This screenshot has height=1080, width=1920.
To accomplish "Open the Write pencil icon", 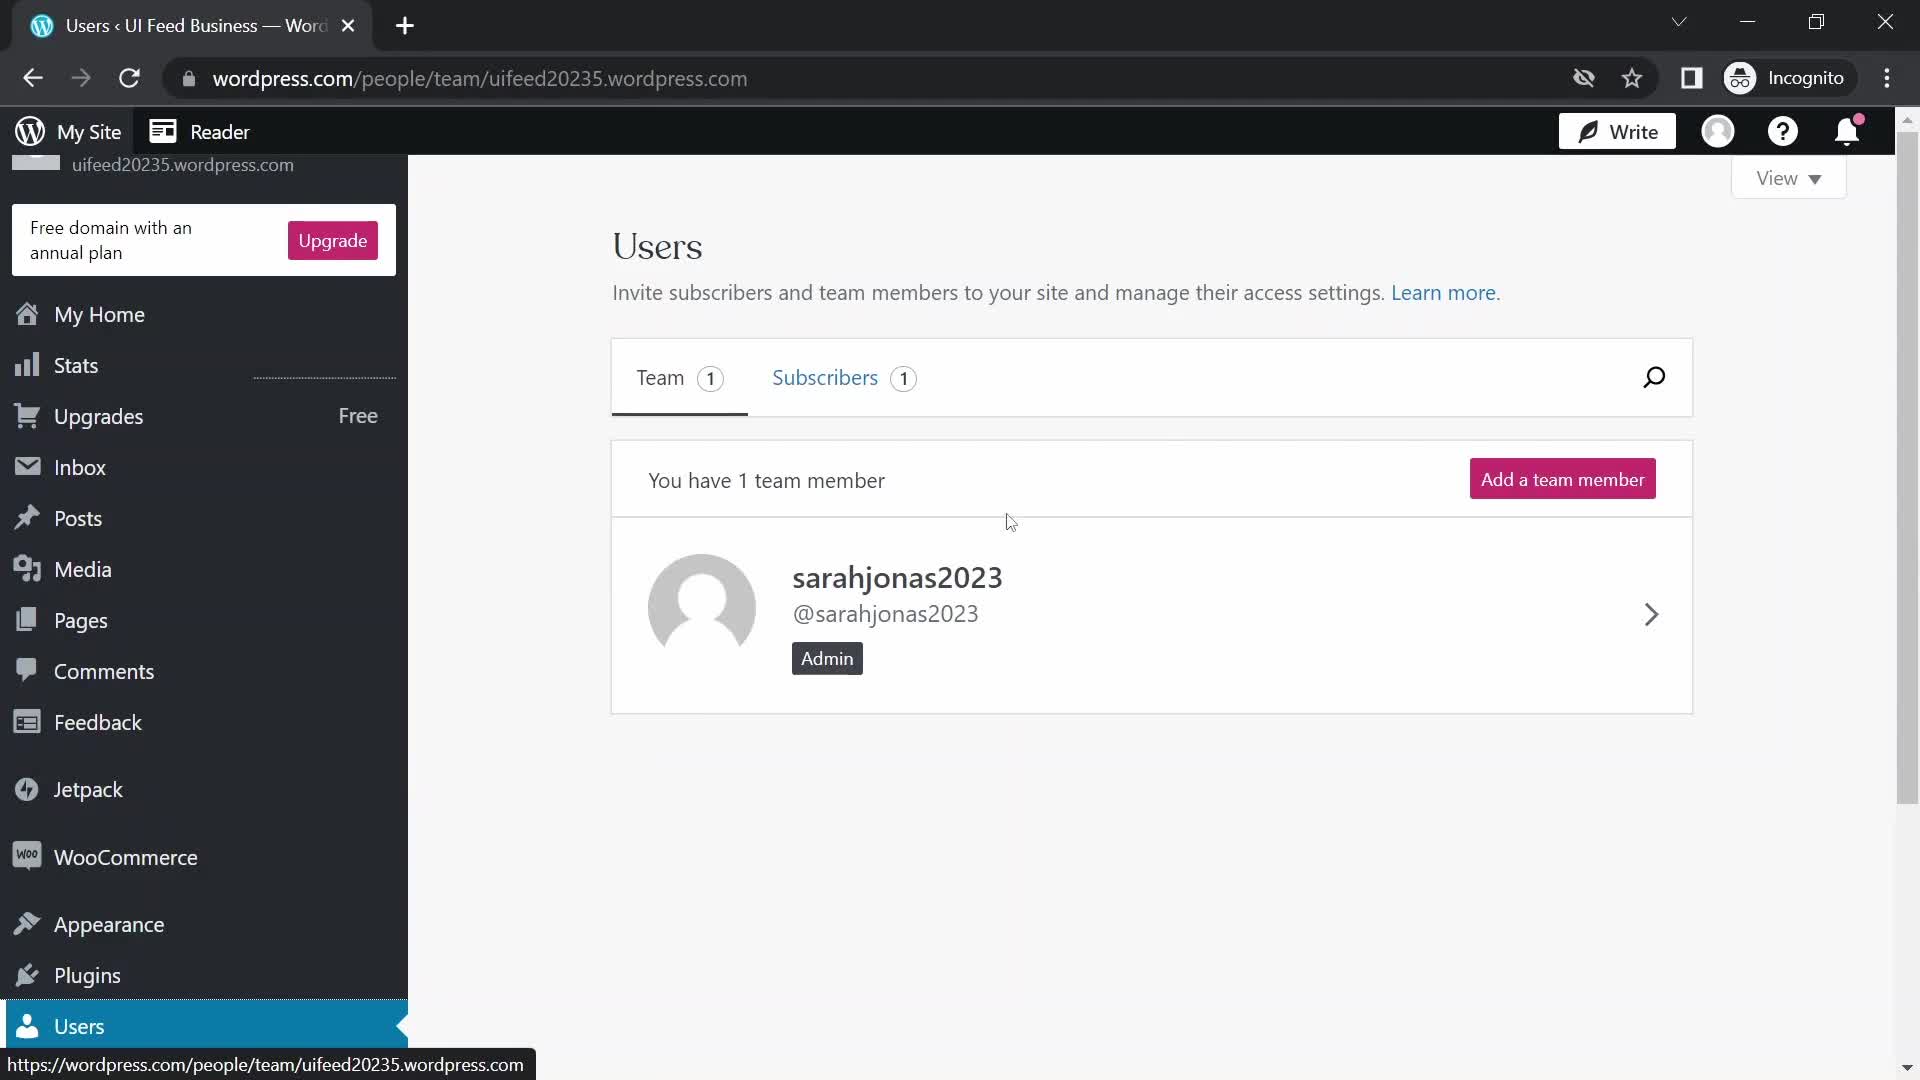I will 1588,131.
